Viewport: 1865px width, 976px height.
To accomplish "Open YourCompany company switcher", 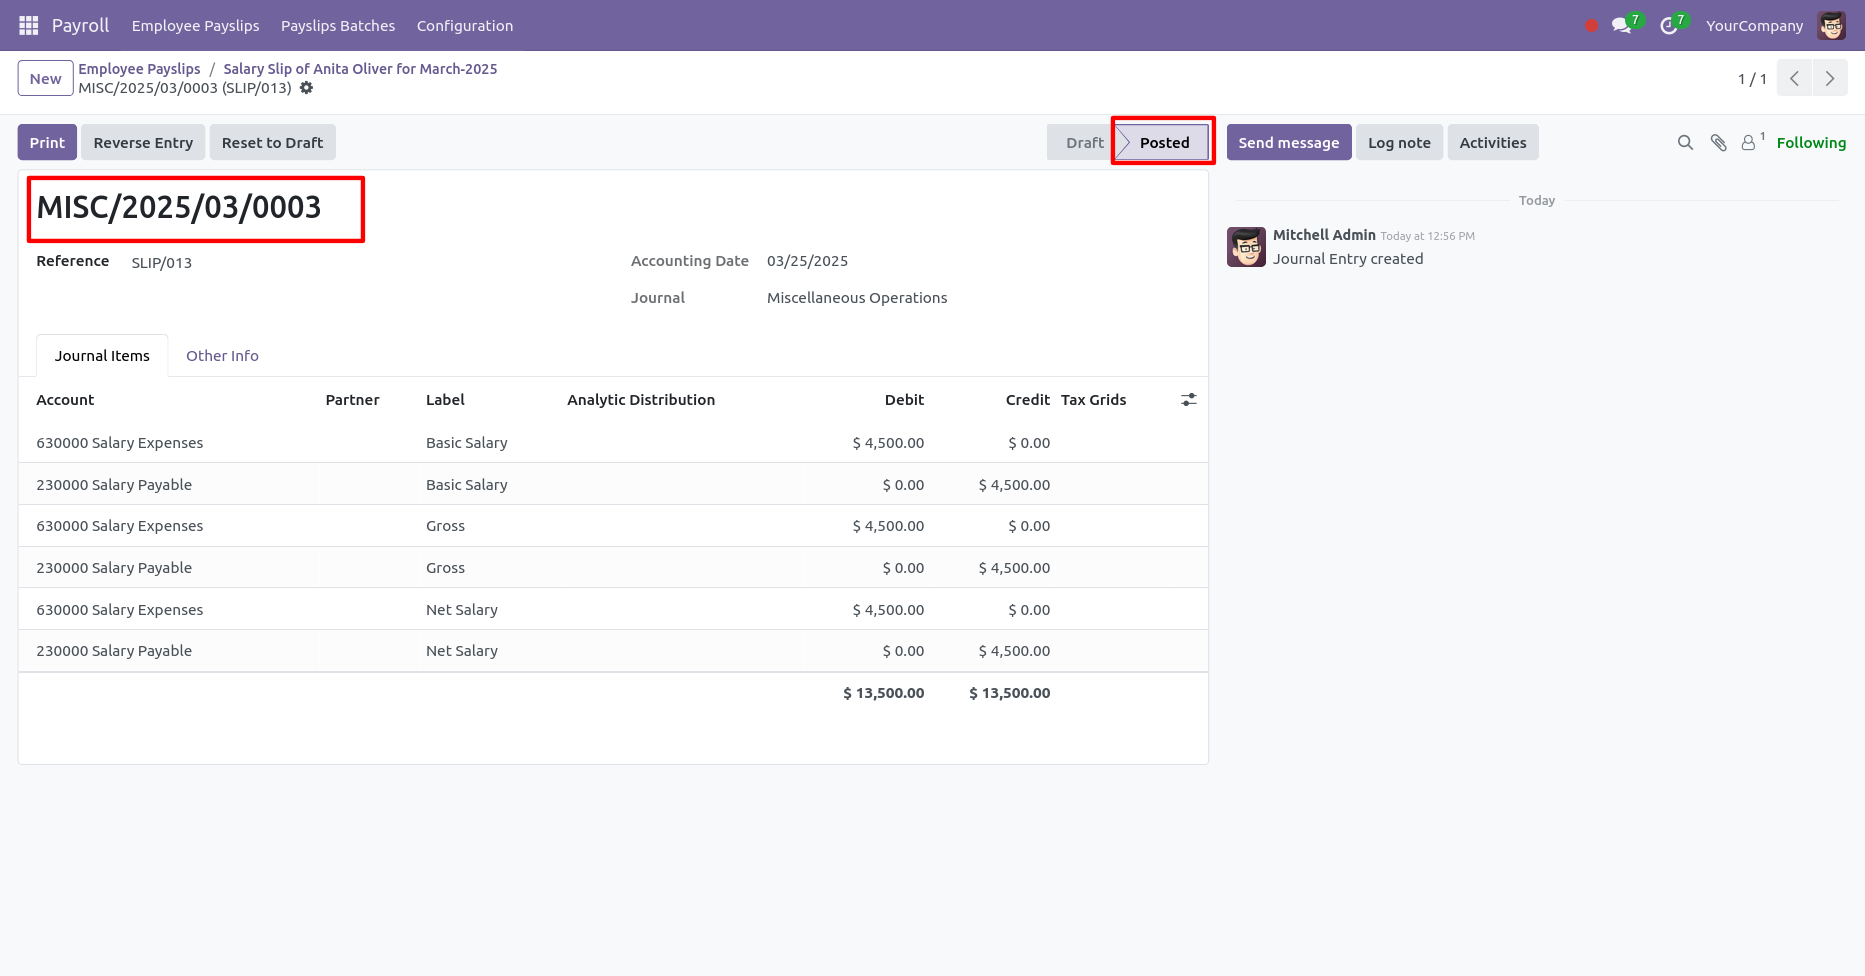I will [x=1754, y=26].
